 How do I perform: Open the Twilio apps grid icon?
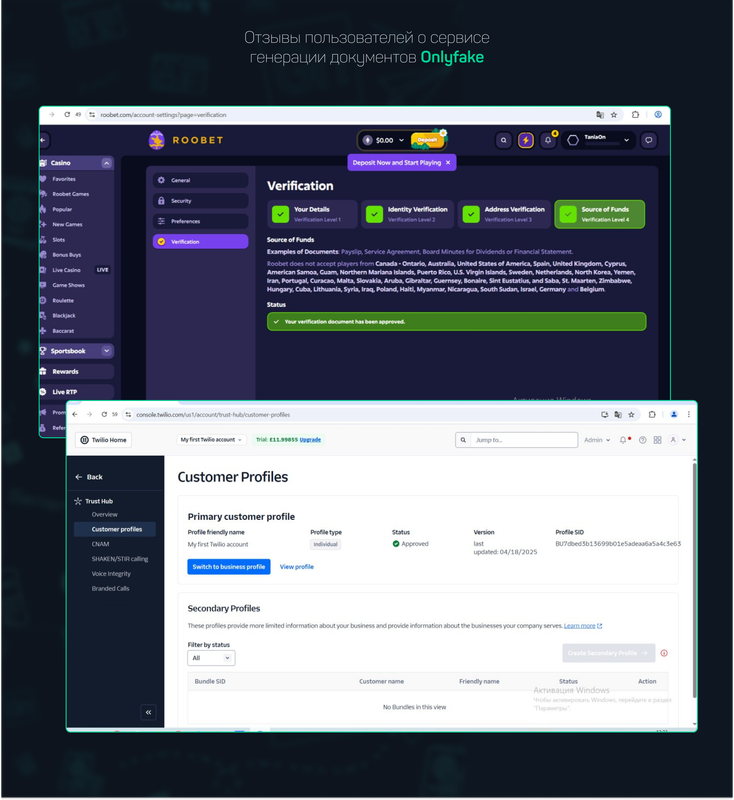[x=657, y=440]
